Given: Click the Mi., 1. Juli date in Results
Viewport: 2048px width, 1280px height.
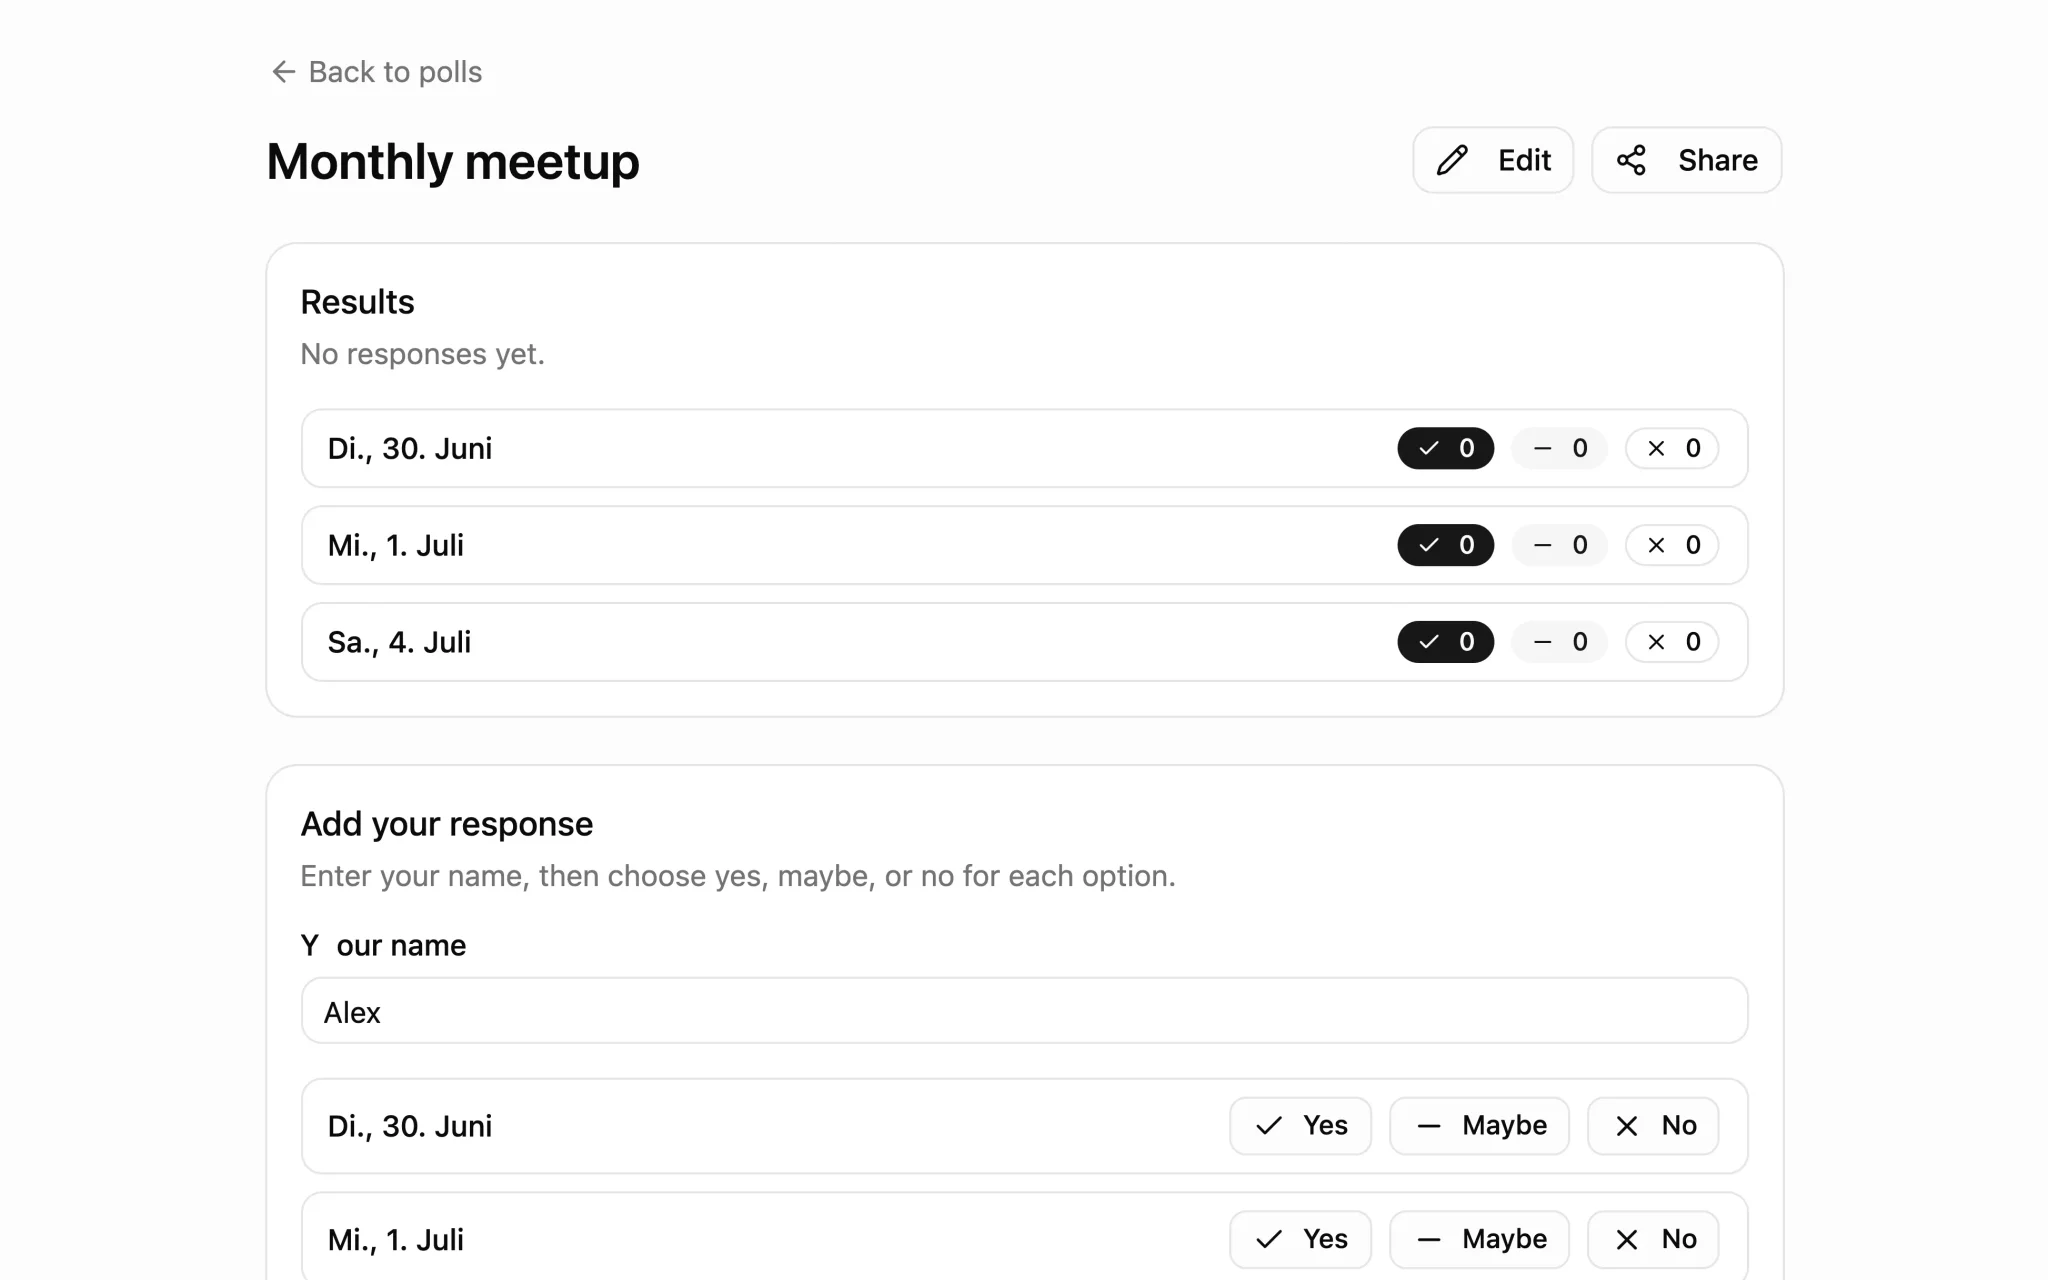Looking at the screenshot, I should (396, 546).
